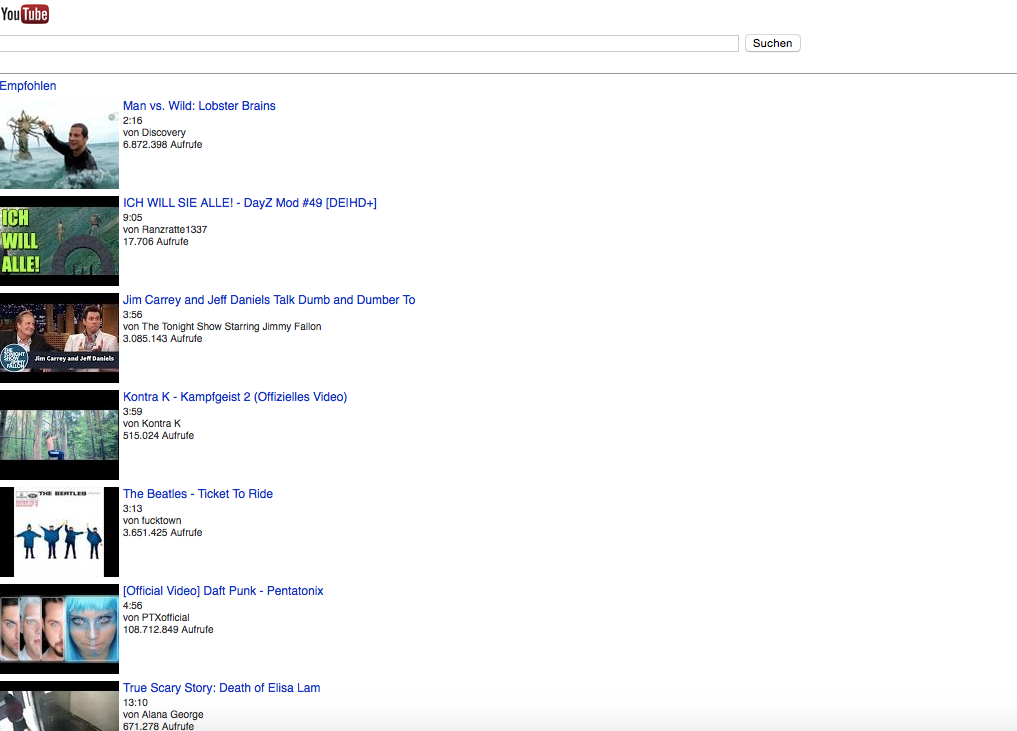
Task: Click the Suchen button
Action: (772, 43)
